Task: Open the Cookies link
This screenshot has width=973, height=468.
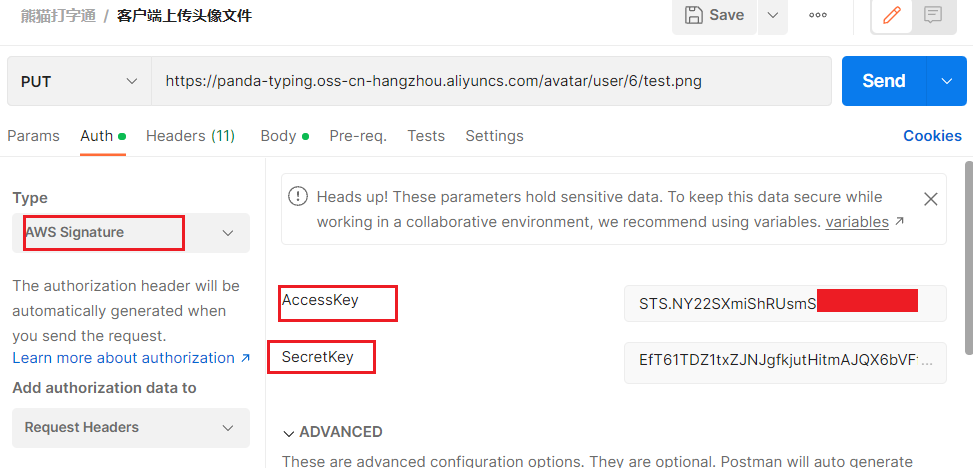Action: (932, 136)
